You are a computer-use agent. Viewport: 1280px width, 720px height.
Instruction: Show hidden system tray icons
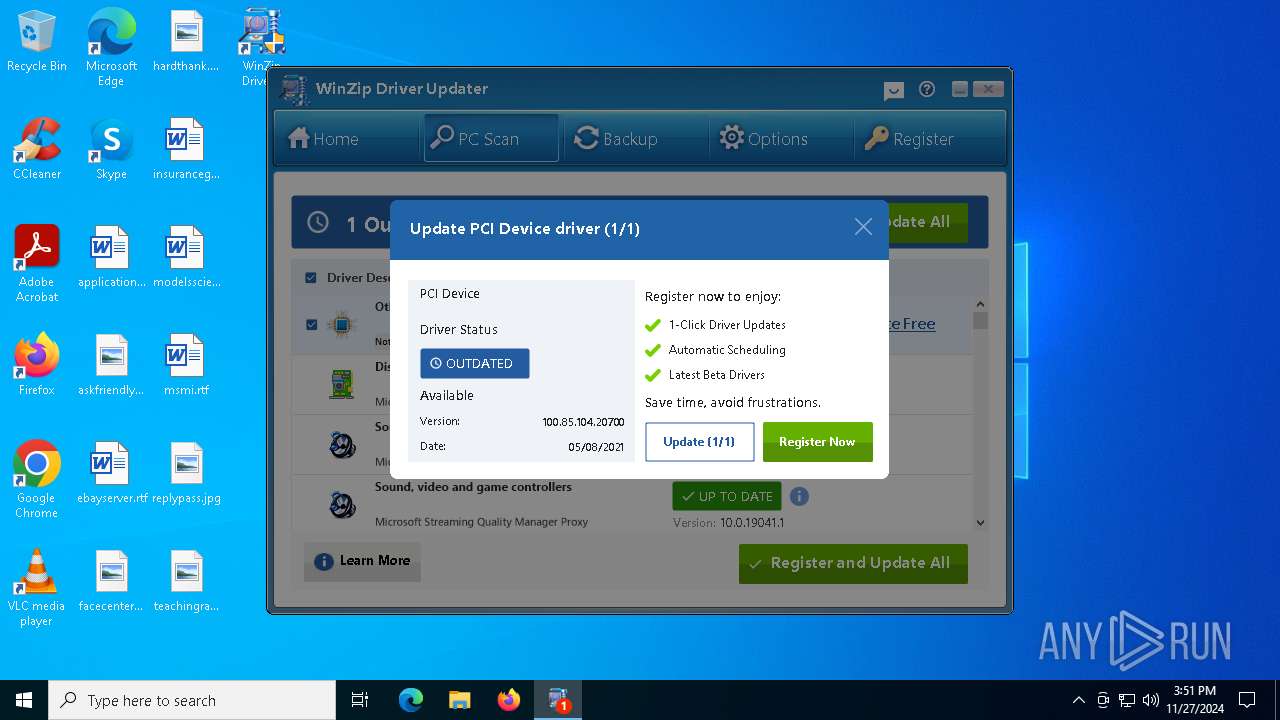point(1078,700)
